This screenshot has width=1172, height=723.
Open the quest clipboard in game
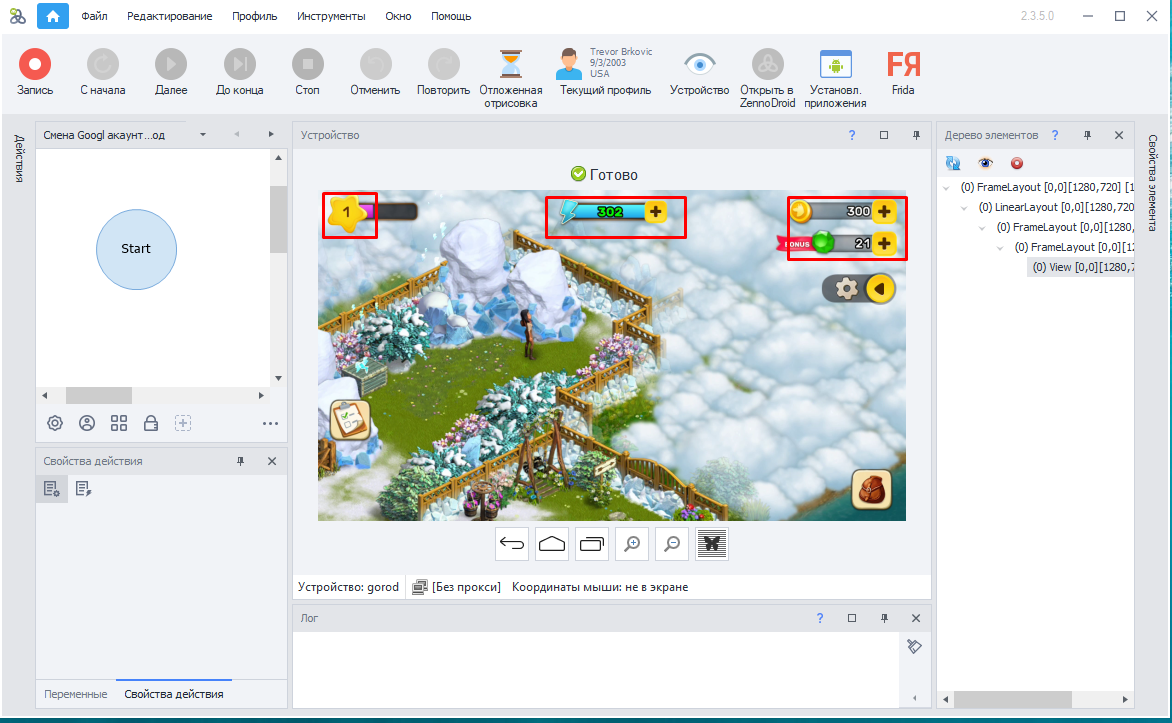[350, 419]
